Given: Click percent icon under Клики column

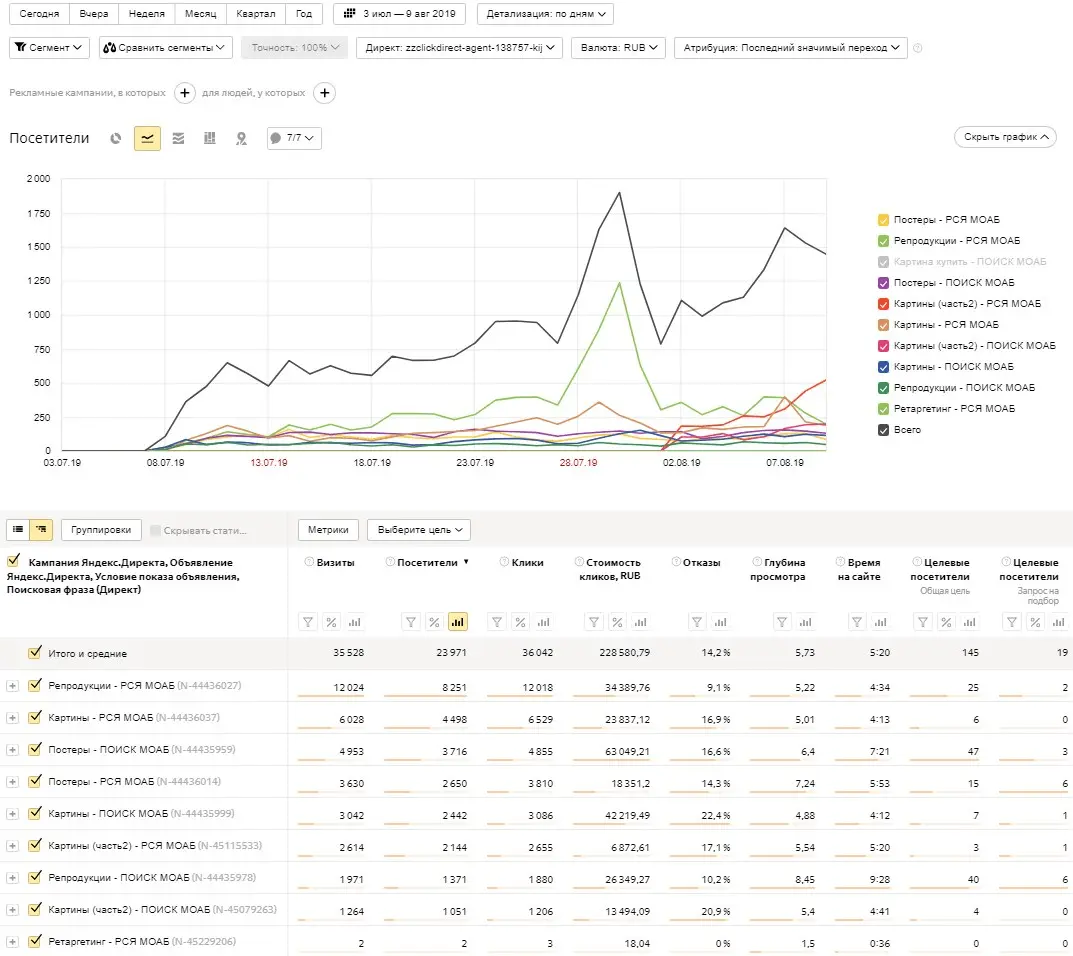Looking at the screenshot, I should [521, 622].
